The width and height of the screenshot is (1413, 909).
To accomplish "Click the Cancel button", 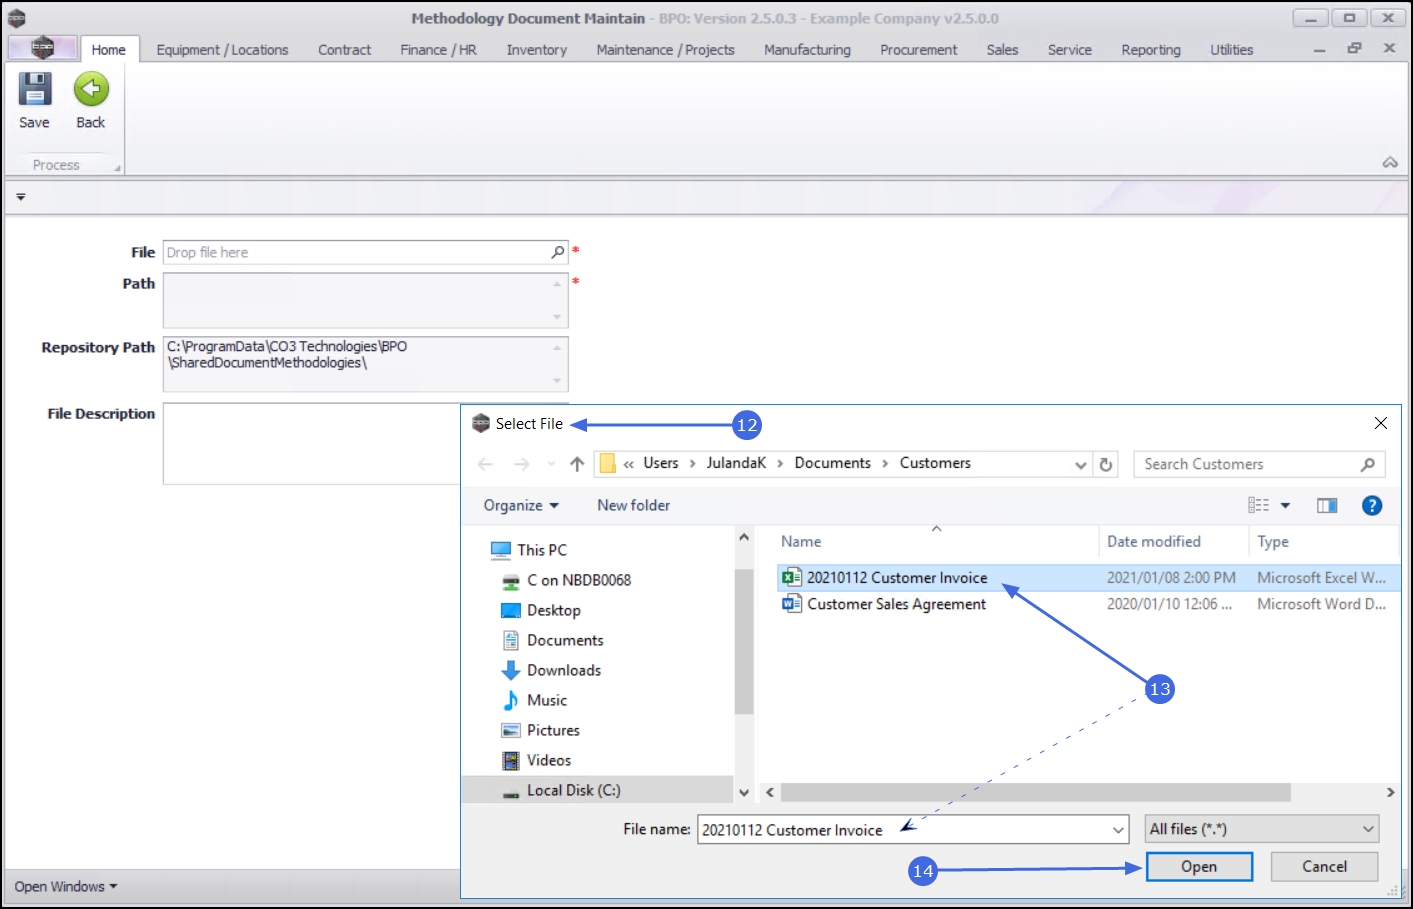I will tap(1324, 867).
